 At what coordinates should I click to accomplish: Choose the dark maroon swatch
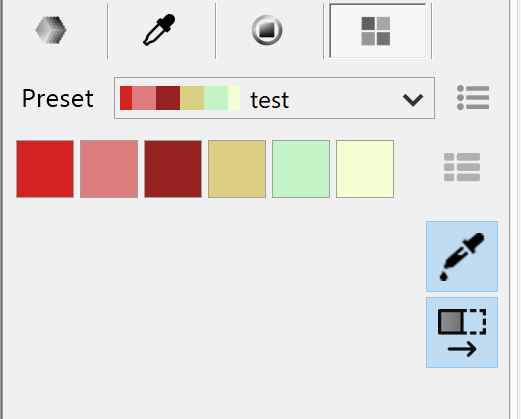(x=173, y=169)
